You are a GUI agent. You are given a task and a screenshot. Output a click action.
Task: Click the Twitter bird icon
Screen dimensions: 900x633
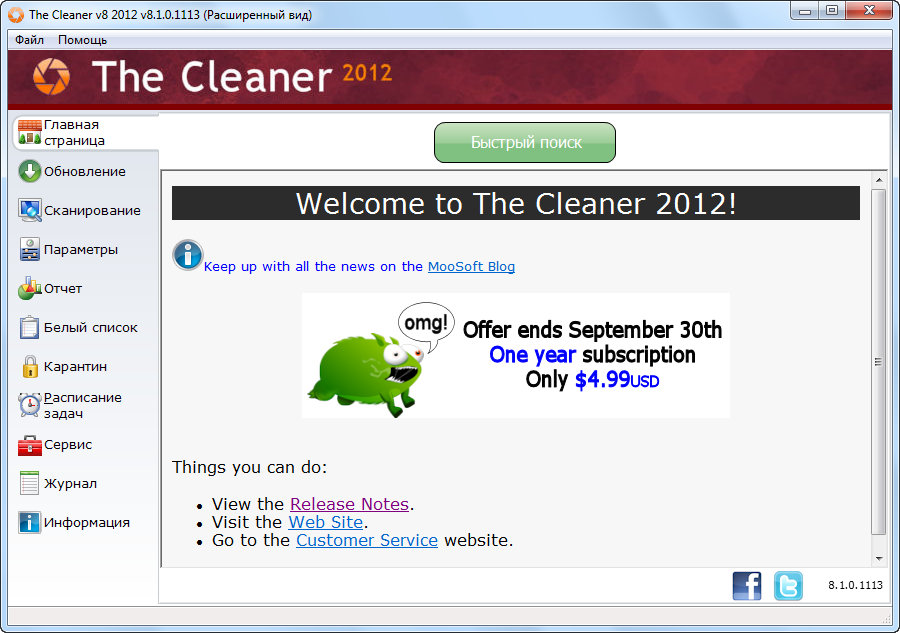click(x=788, y=586)
